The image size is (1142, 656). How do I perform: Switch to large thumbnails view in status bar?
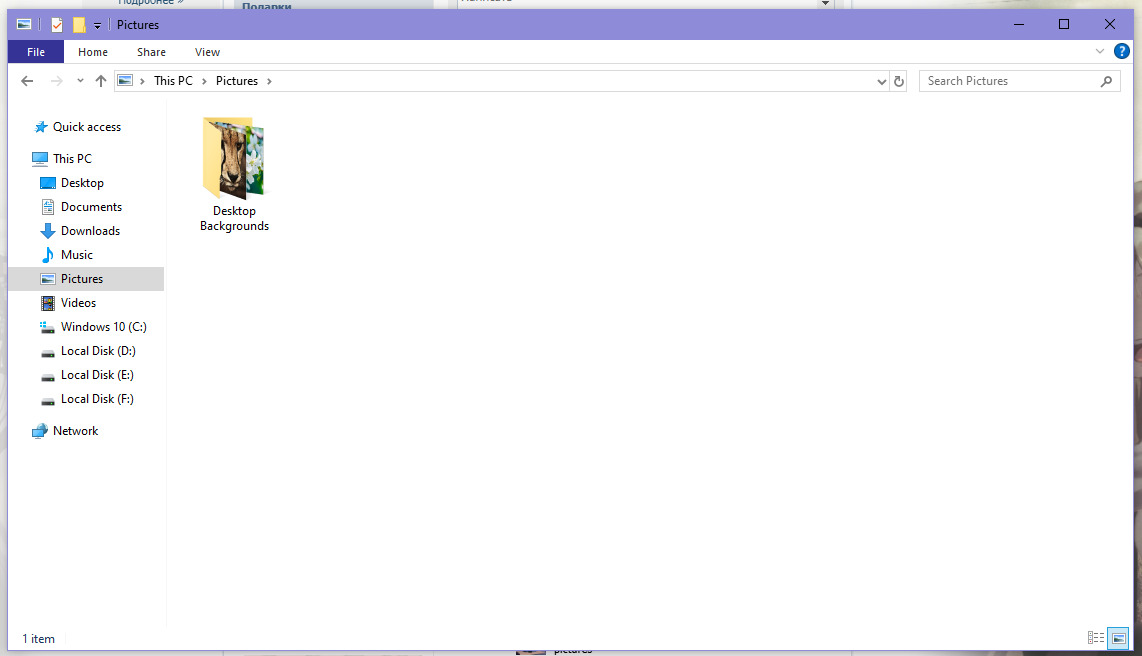point(1119,638)
